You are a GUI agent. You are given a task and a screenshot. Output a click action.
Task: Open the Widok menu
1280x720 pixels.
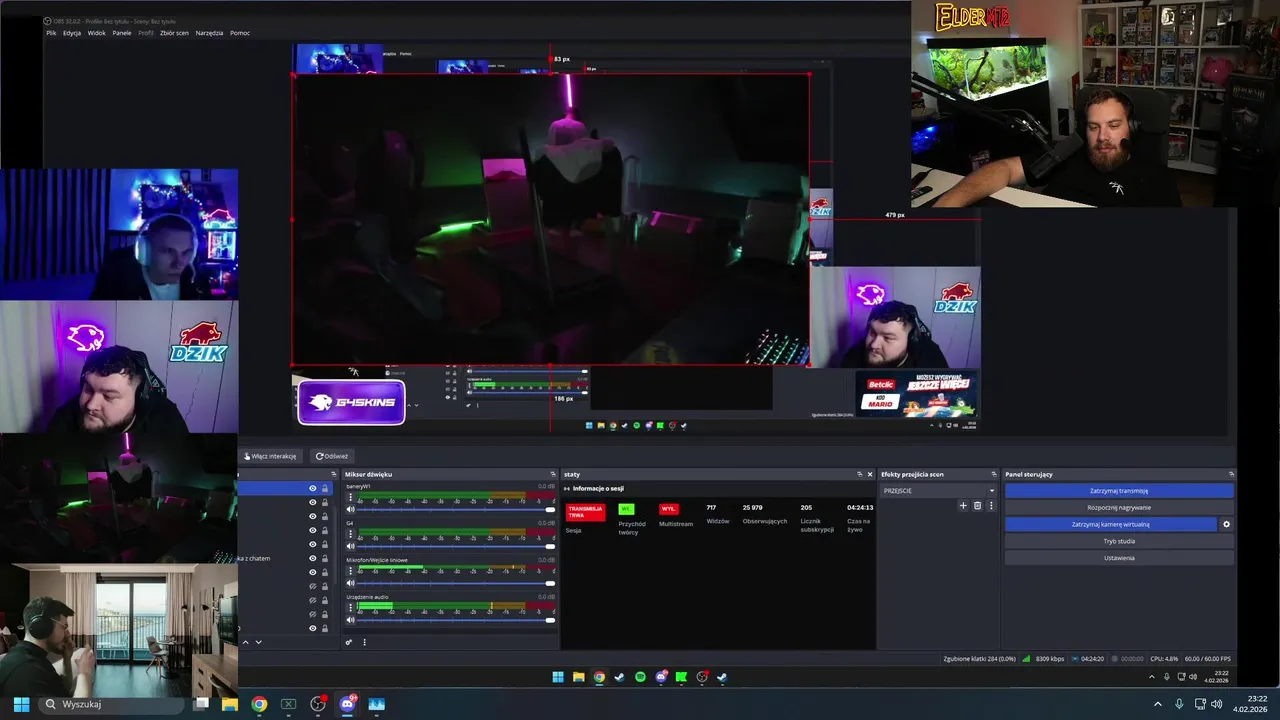coord(97,33)
